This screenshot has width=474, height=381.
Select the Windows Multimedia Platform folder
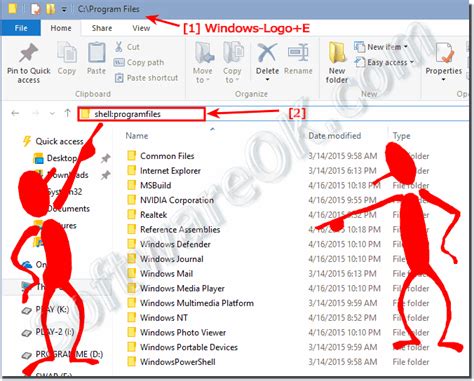point(197,303)
